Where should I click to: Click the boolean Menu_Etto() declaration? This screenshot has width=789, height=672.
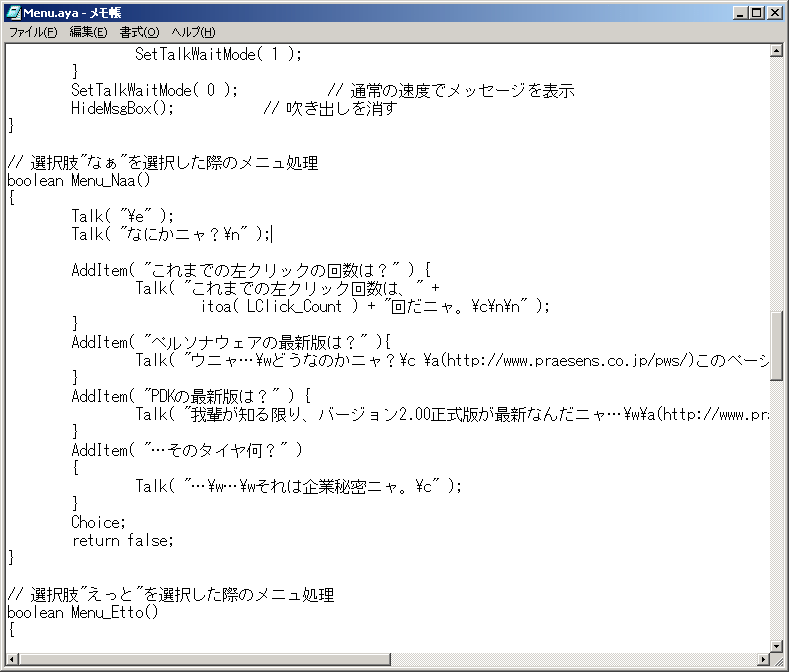(83, 613)
